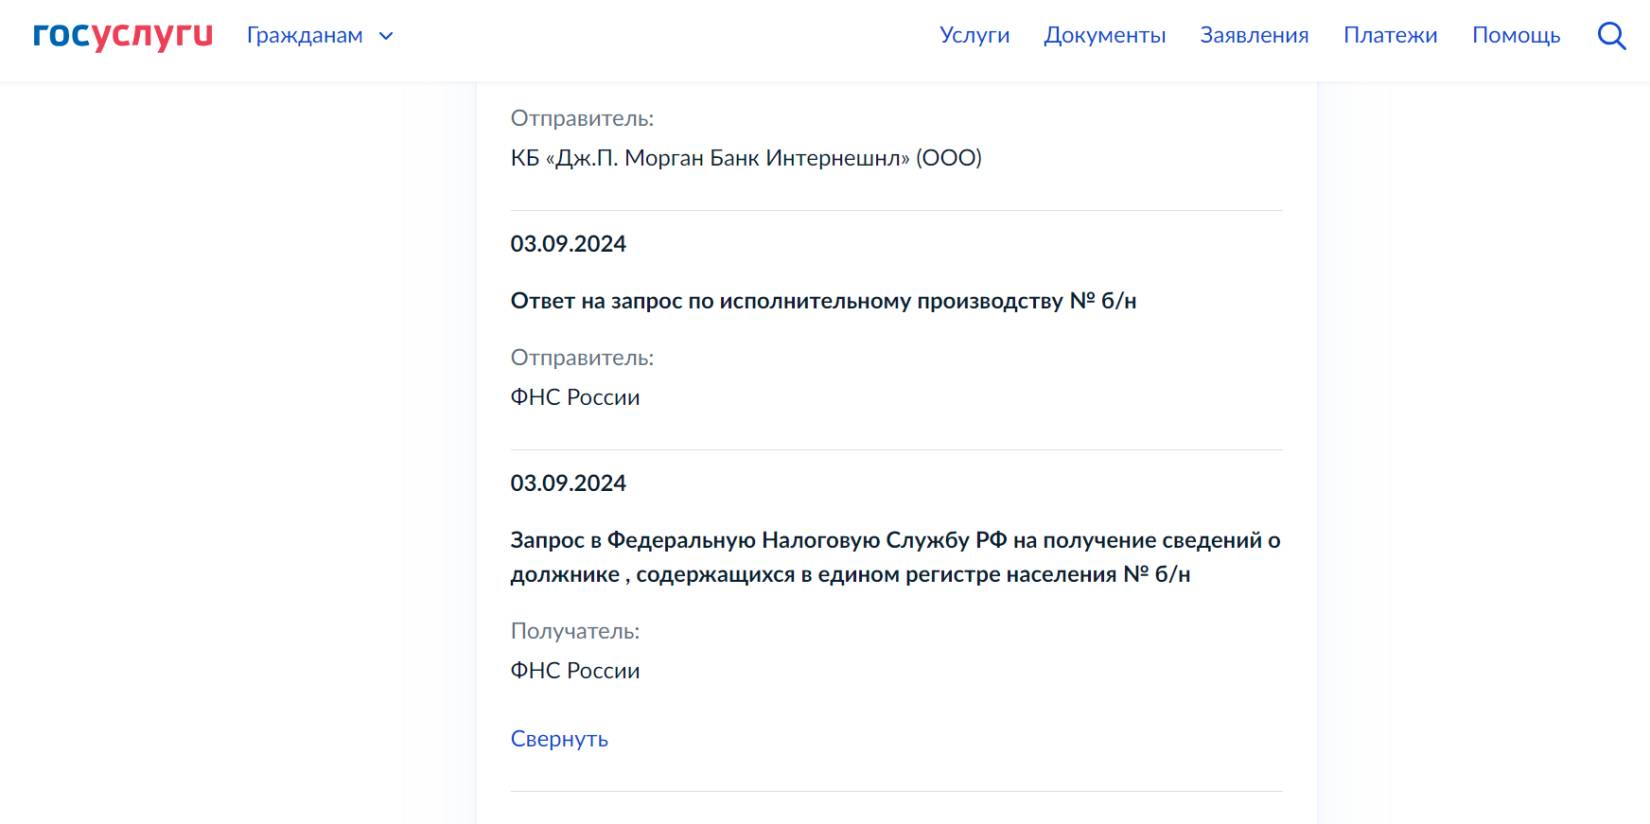
Task: Click the Получатель label
Action: tap(575, 631)
